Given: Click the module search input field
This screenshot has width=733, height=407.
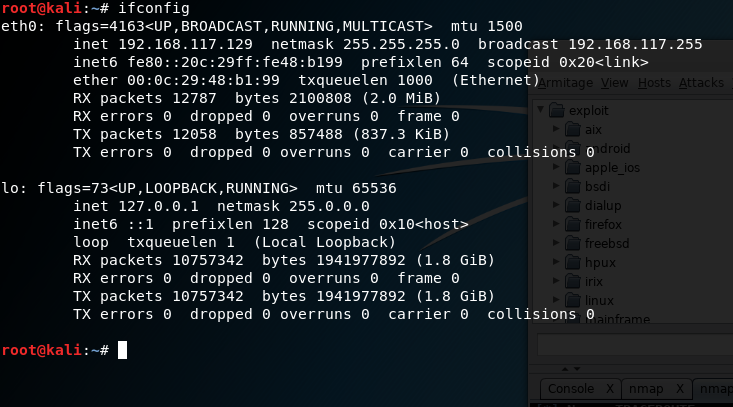Looking at the screenshot, I should (635, 345).
